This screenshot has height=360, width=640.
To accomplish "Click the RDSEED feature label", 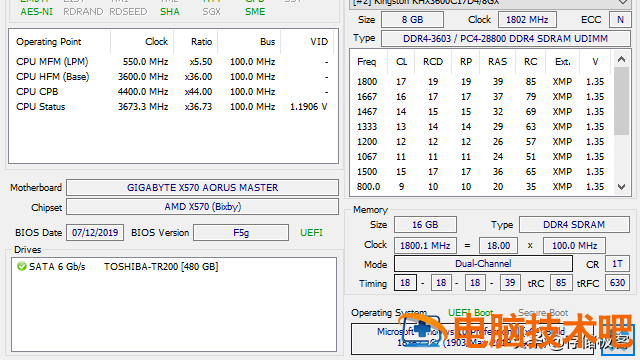I will tap(128, 12).
